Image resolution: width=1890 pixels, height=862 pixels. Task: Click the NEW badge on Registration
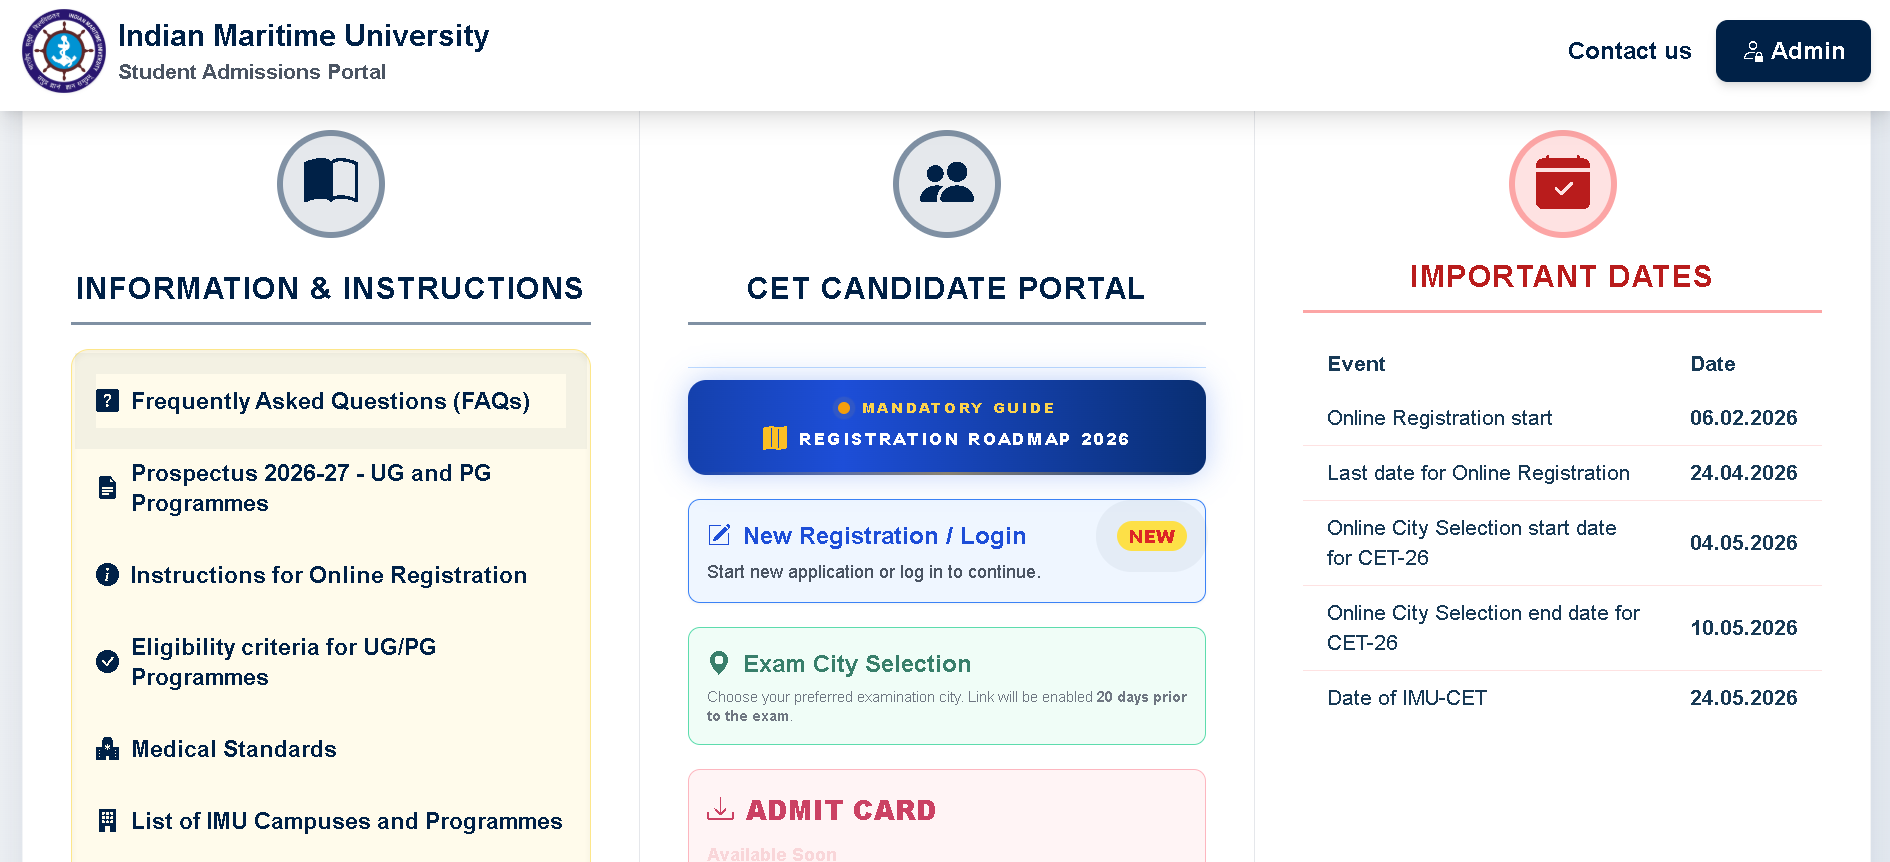1149,536
